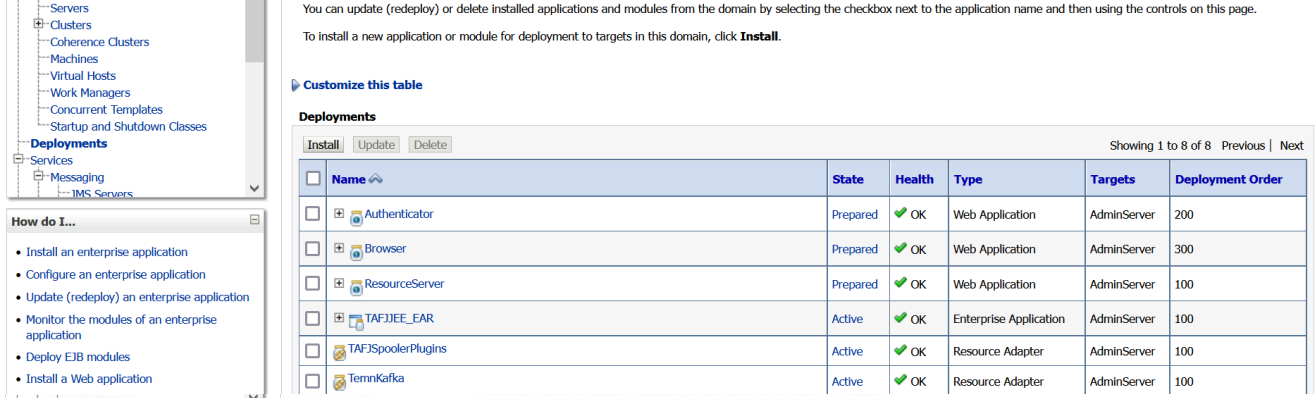
Task: Click the domain tree scrollbar down arrow
Action: (x=254, y=188)
